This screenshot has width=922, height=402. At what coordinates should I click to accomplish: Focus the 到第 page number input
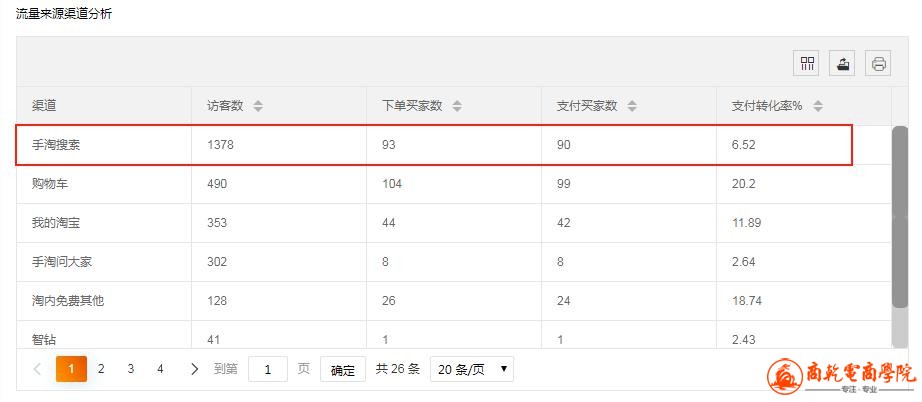268,369
